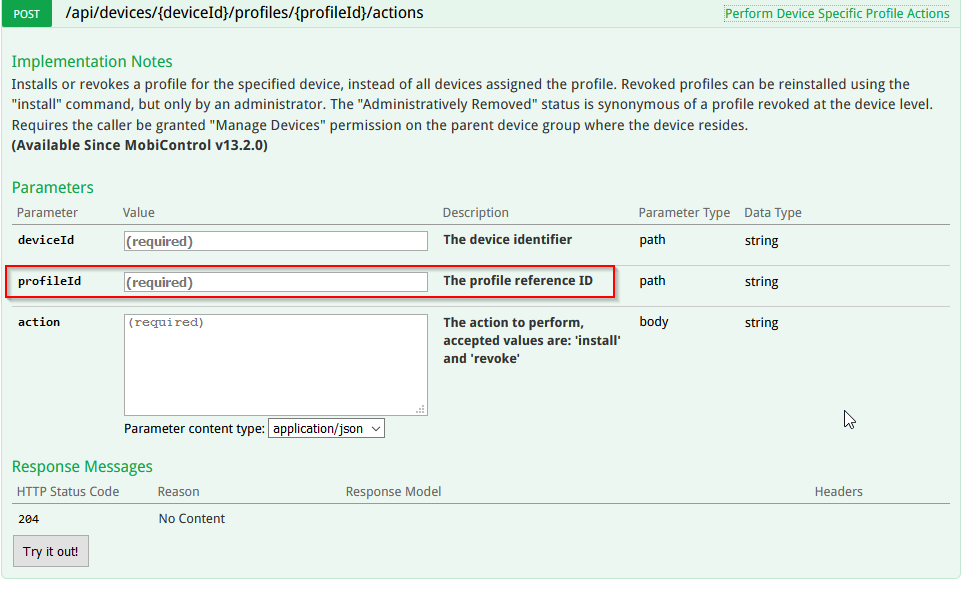
Task: Click the Parameters section heading
Action: [53, 188]
